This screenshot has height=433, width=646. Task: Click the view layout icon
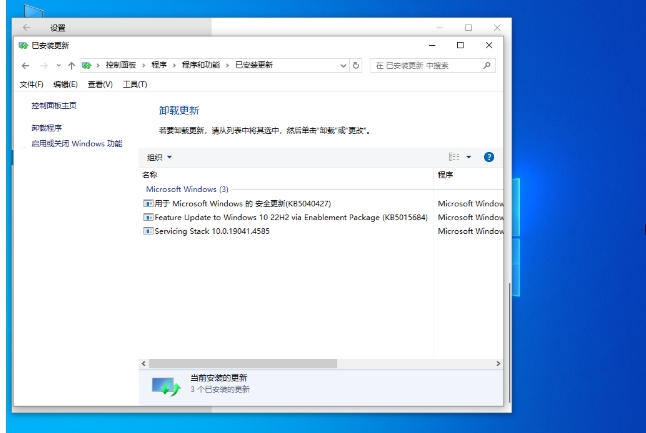pyautogui.click(x=454, y=157)
